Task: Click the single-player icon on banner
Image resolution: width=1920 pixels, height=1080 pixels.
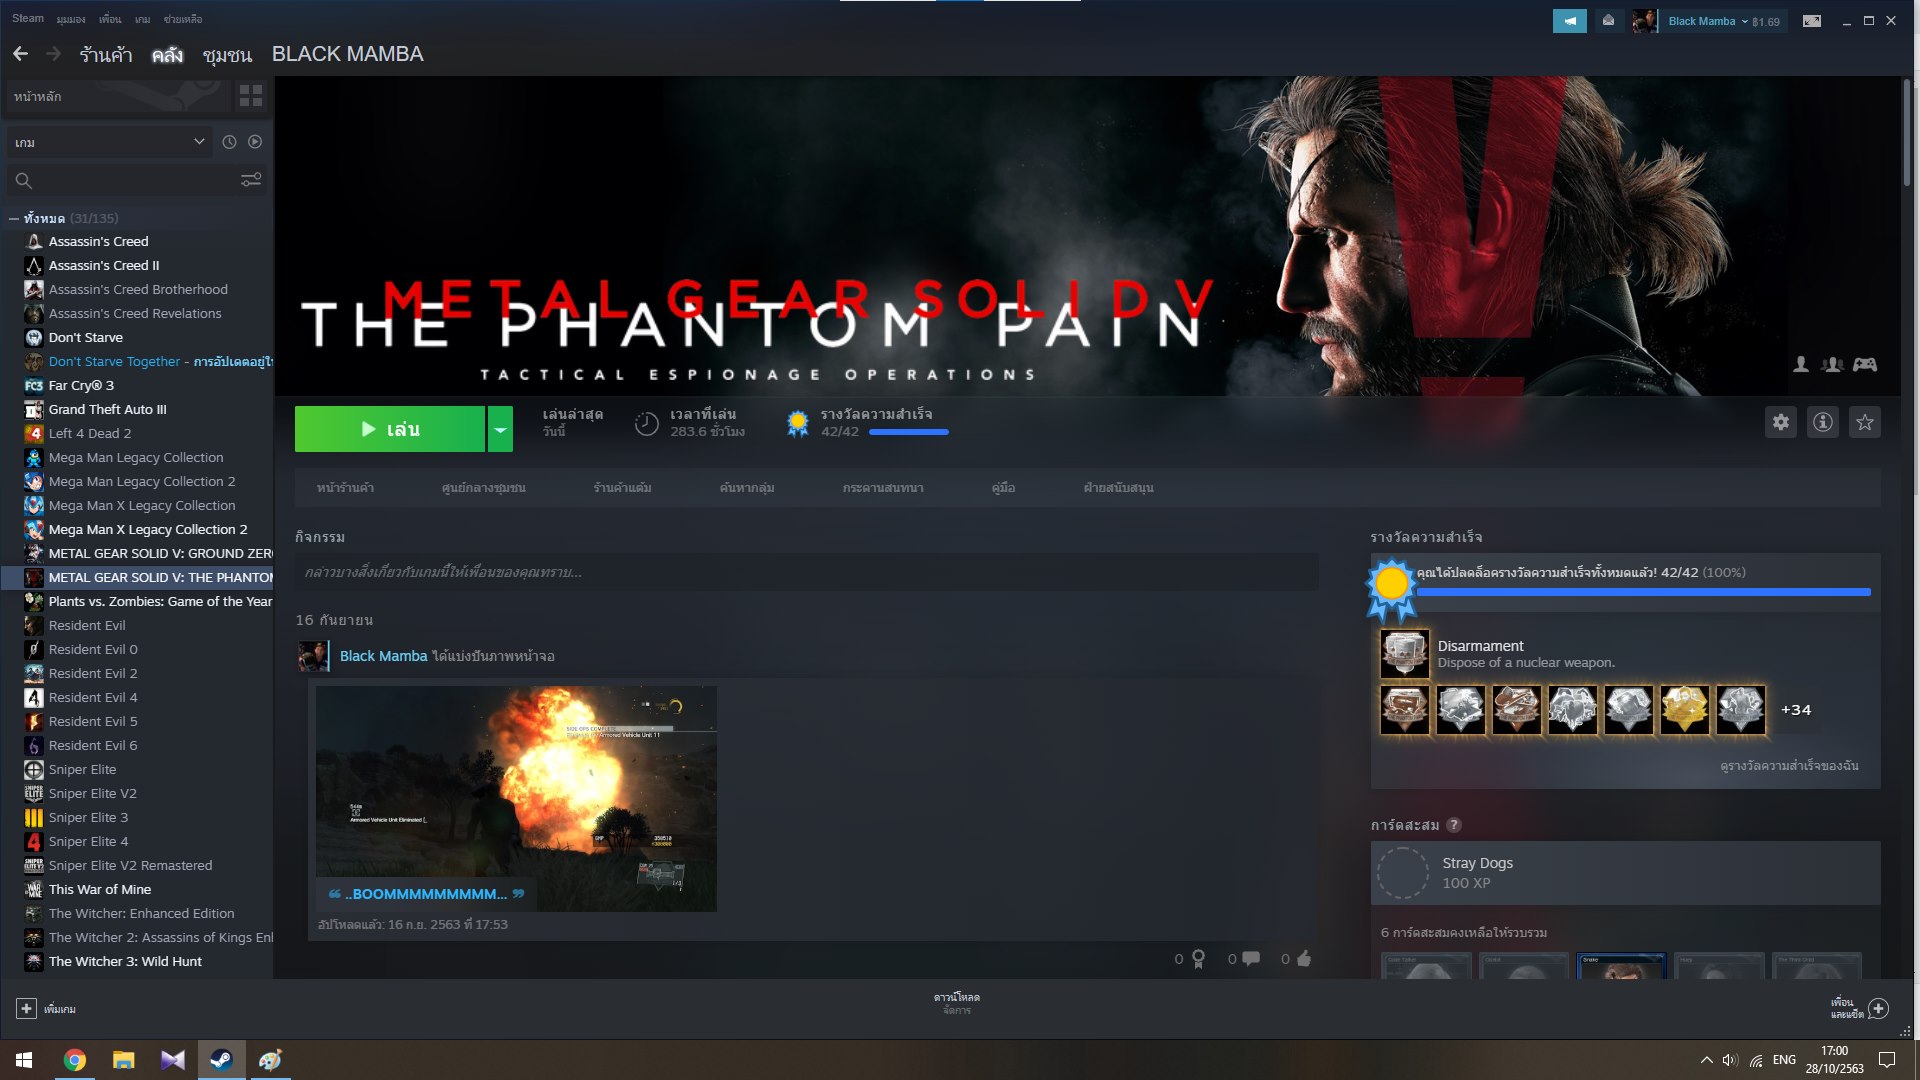Action: pyautogui.click(x=1801, y=365)
